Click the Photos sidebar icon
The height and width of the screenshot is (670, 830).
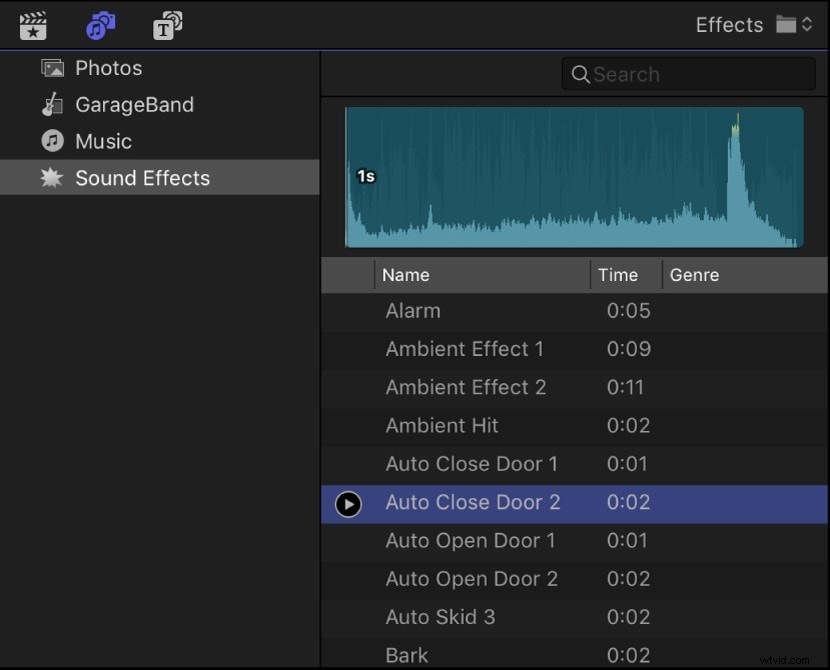pyautogui.click(x=52, y=68)
